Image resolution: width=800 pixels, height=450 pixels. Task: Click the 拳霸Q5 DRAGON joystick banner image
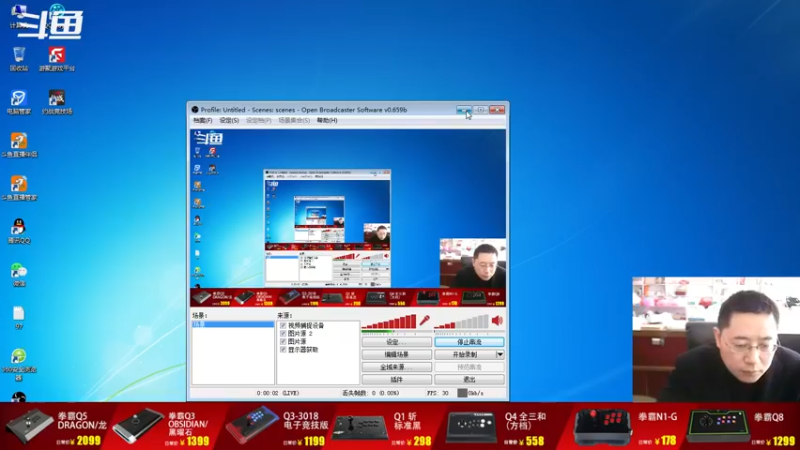(30, 426)
